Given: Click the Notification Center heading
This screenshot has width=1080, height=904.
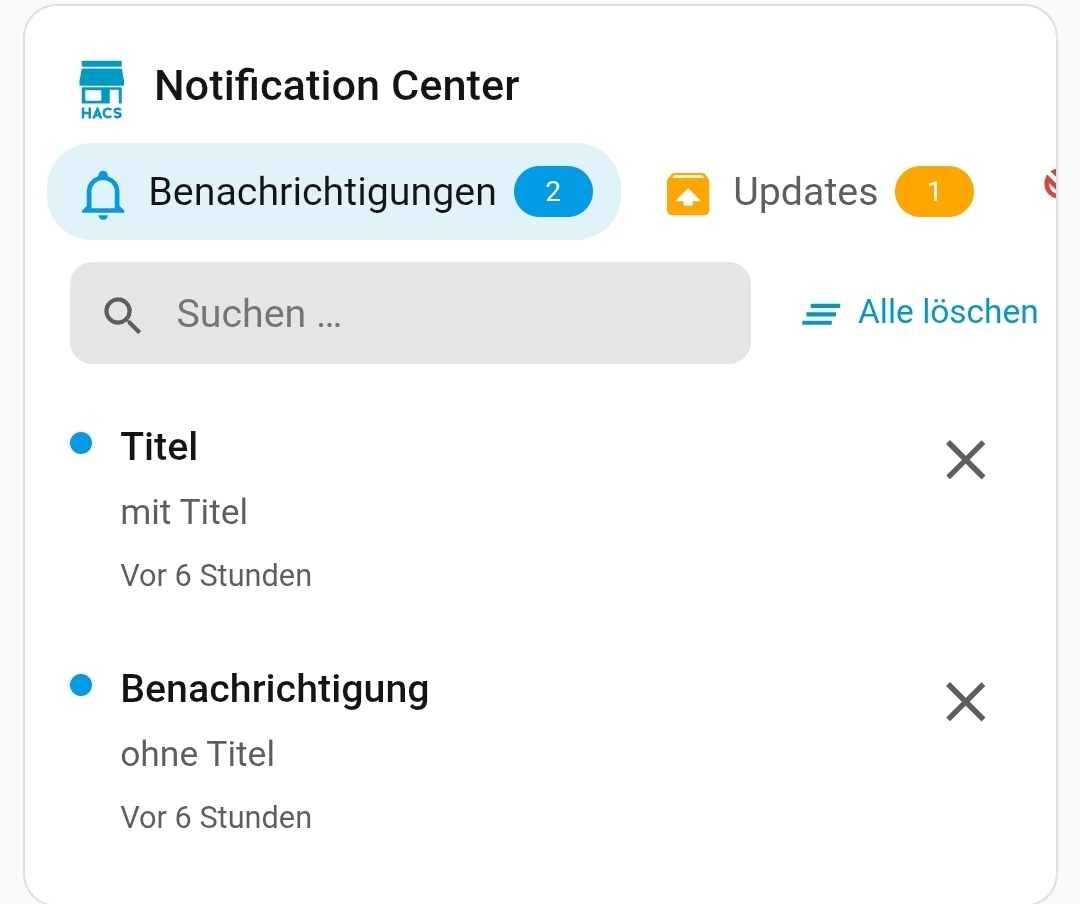Looking at the screenshot, I should pyautogui.click(x=337, y=85).
